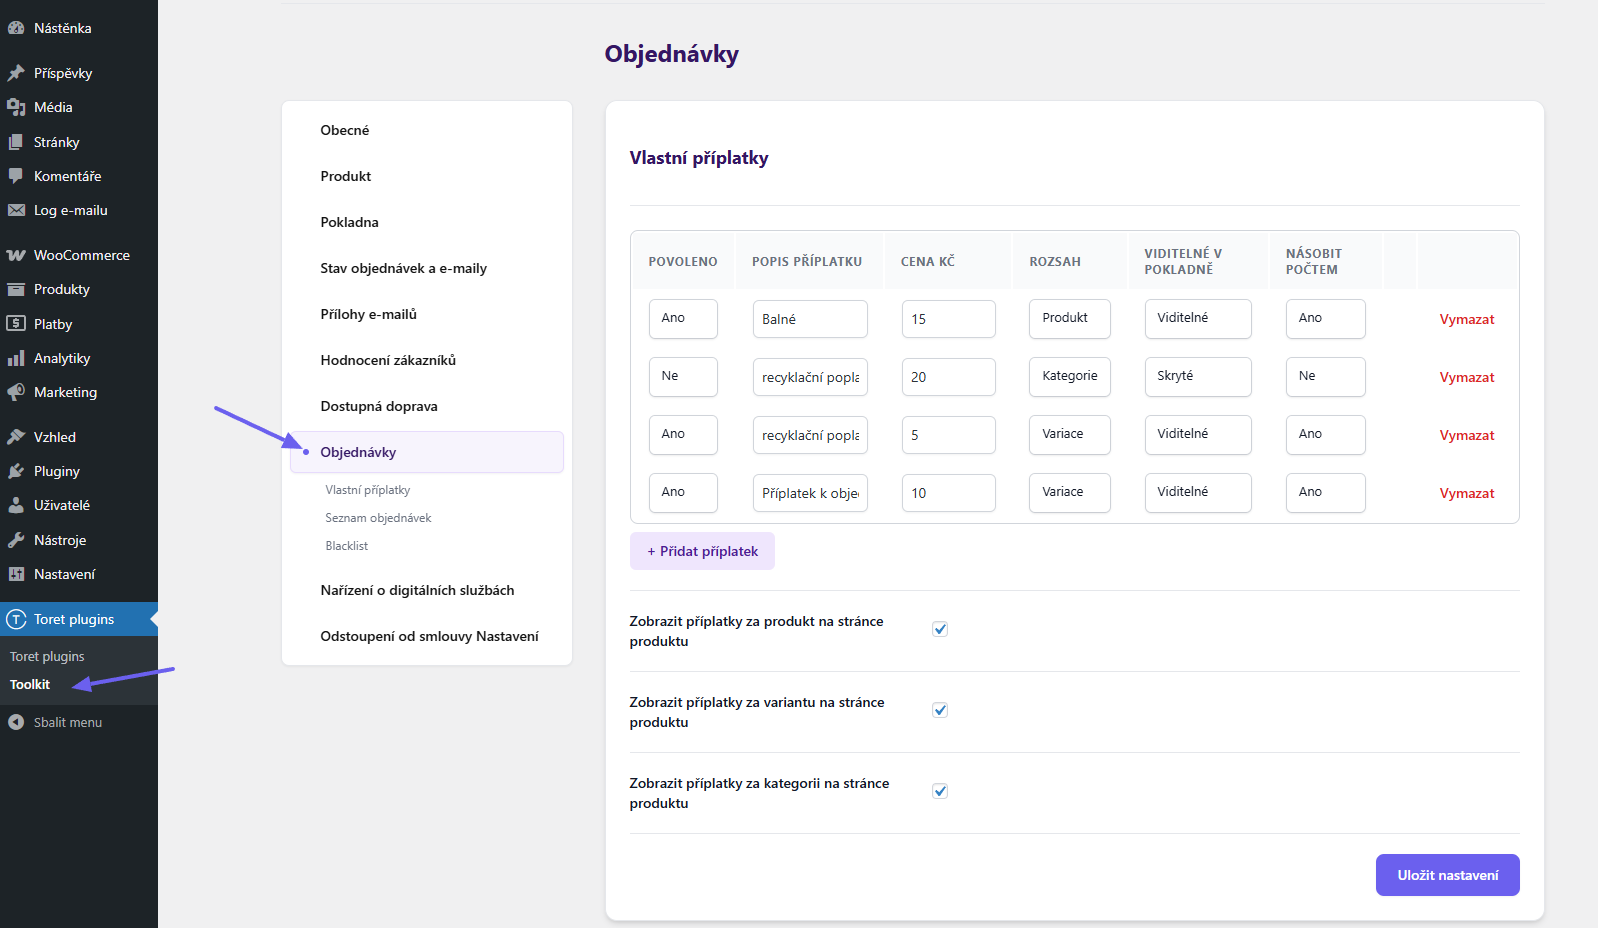Screen dimensions: 1598x928
Task: Click the Vzhled paintbrush icon
Action: [x=16, y=437]
